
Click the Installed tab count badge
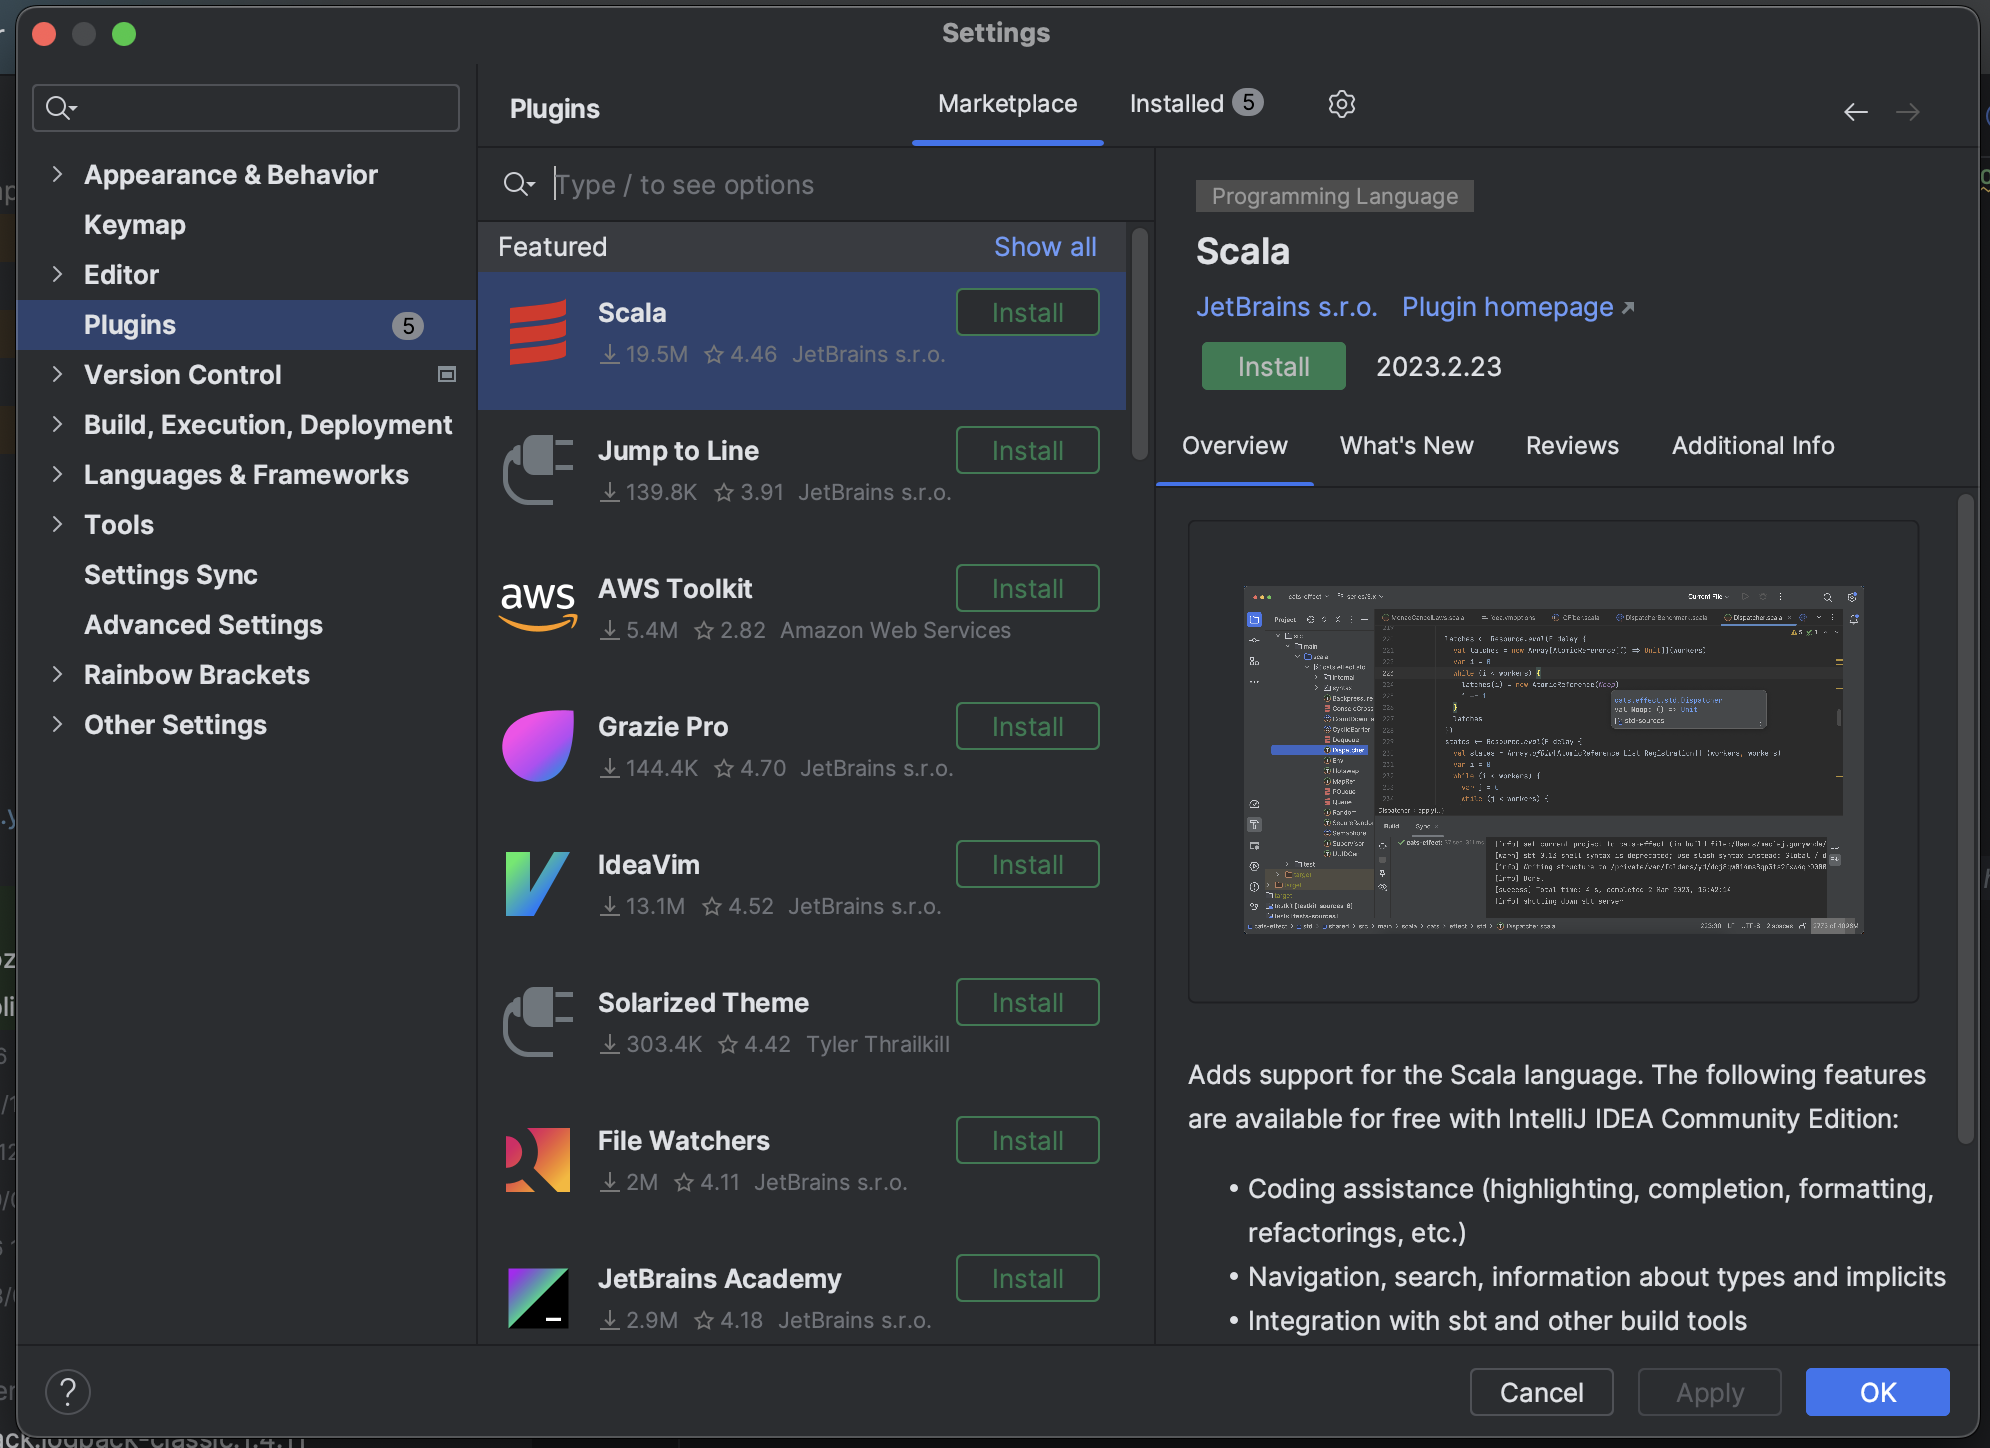[1247, 102]
